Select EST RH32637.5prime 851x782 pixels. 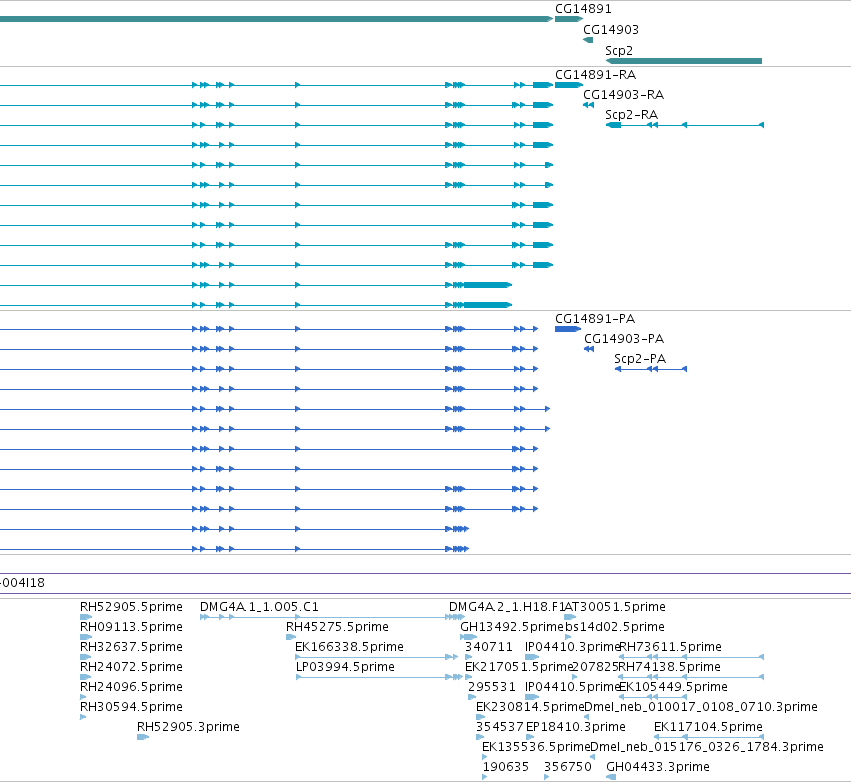[131, 647]
